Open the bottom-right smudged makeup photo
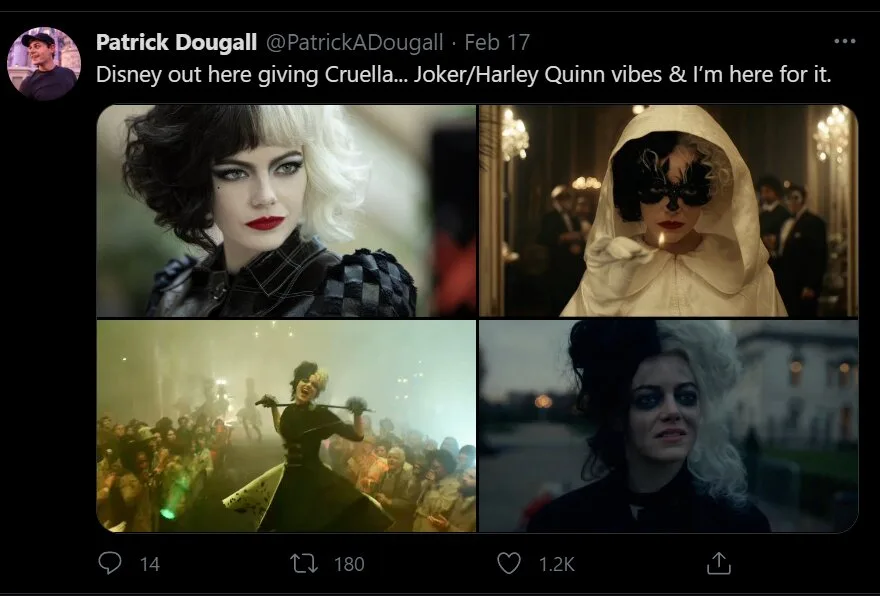Screen dimensions: 880x596 [x=668, y=426]
